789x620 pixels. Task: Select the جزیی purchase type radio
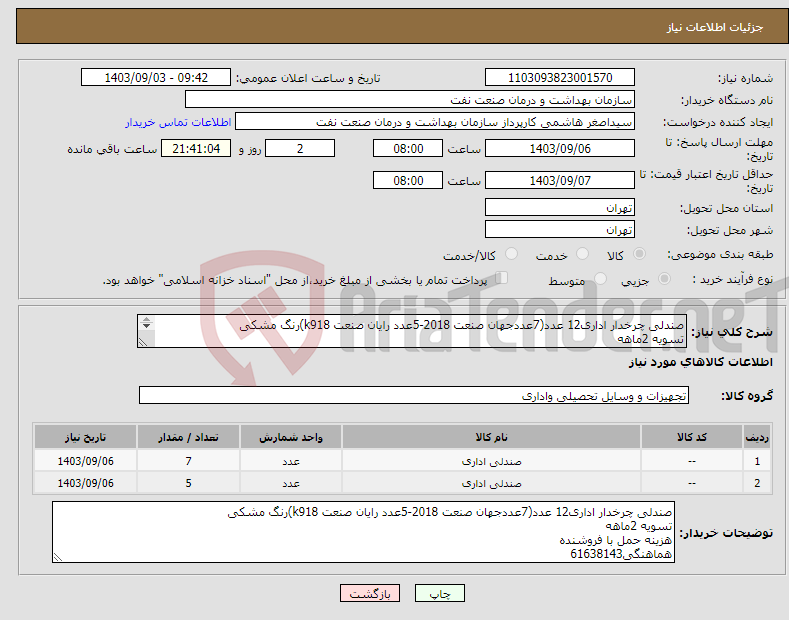pyautogui.click(x=664, y=279)
